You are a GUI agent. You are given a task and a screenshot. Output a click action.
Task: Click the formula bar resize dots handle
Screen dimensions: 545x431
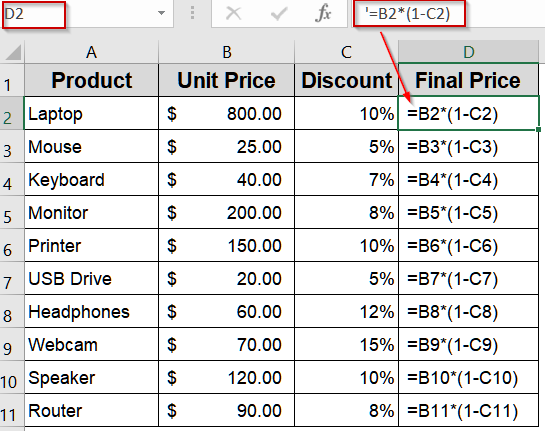192,13
